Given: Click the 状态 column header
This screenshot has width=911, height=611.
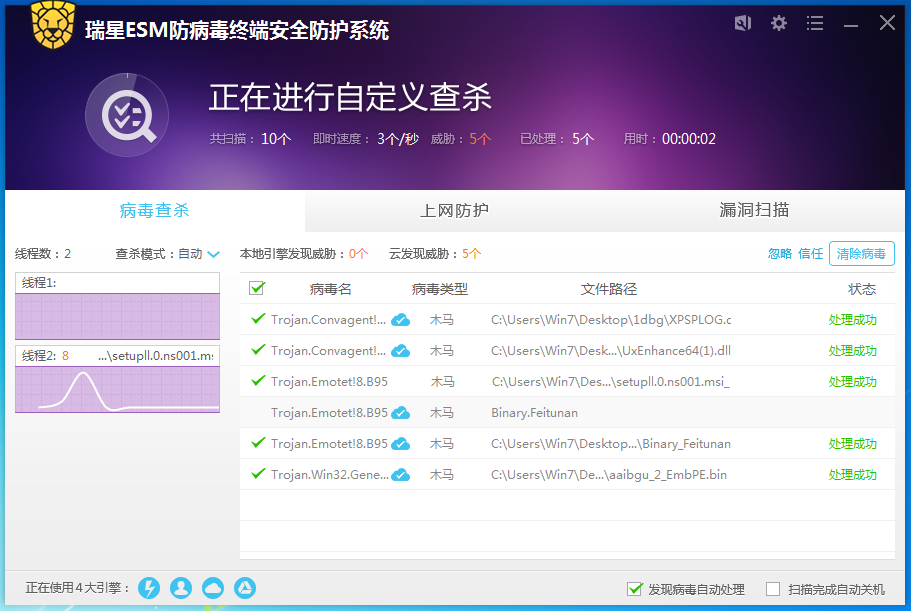Looking at the screenshot, I should tap(862, 289).
